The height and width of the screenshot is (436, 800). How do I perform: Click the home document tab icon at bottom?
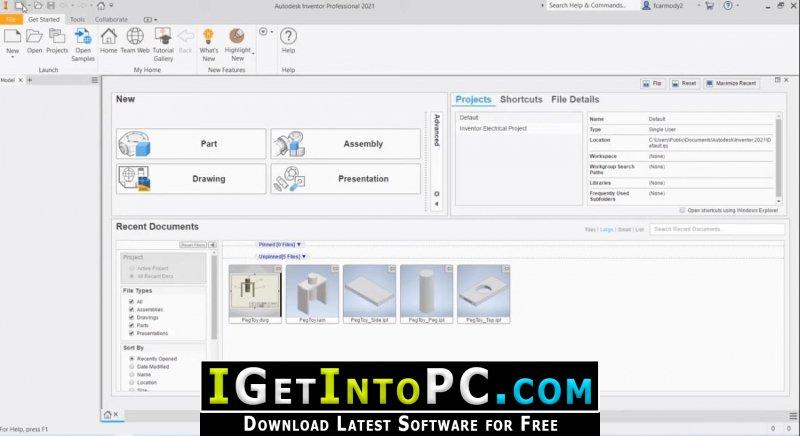click(x=108, y=415)
